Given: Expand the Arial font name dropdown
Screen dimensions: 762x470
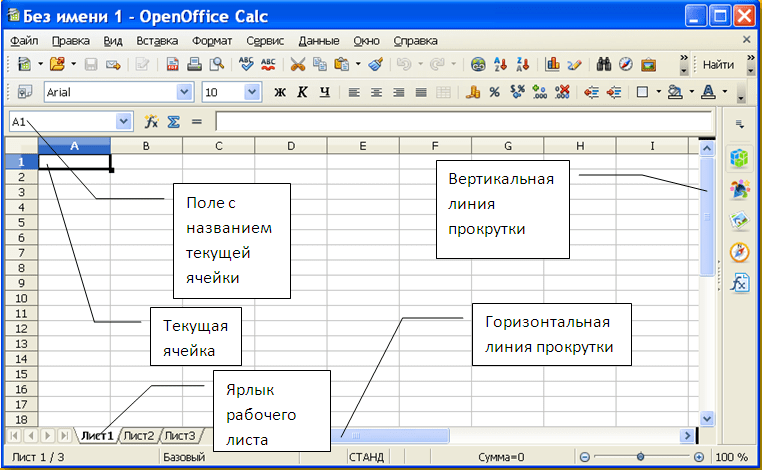Looking at the screenshot, I should pos(184,92).
